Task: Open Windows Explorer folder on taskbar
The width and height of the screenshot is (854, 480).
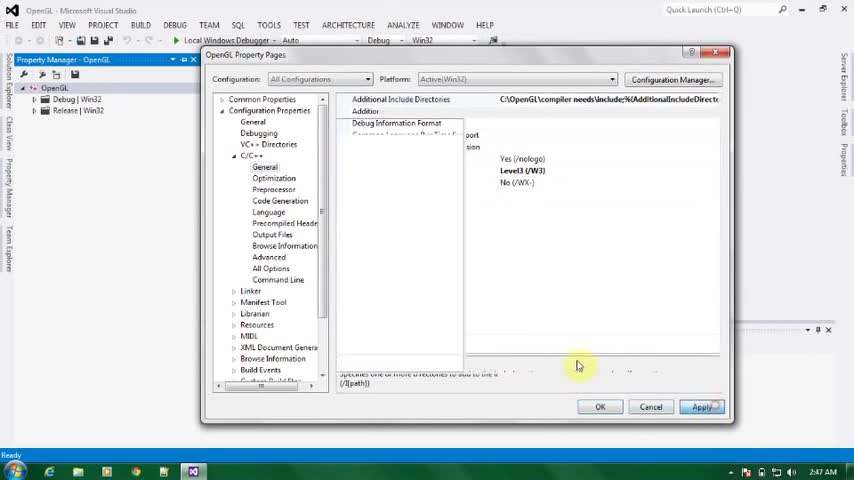Action: coord(78,471)
